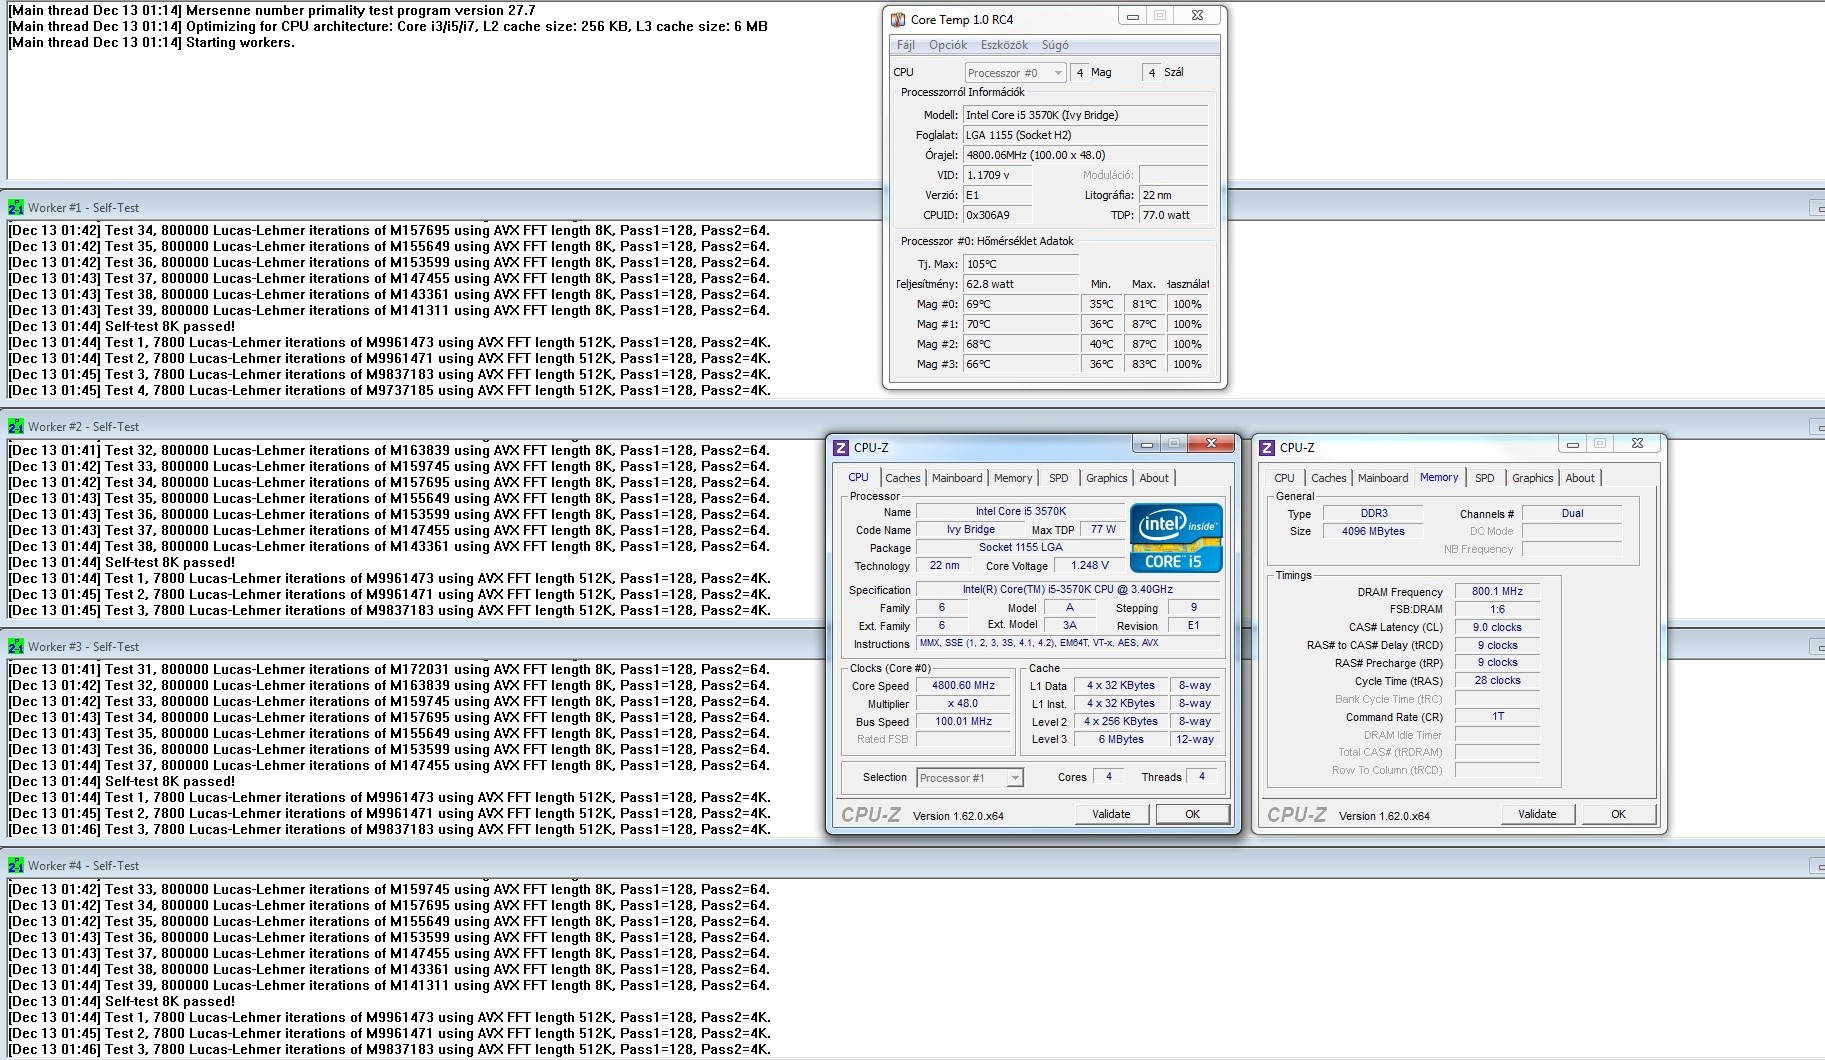The width and height of the screenshot is (1825, 1060).
Task: Click the Mag #2 current temperature 68°C
Action: pyautogui.click(x=1021, y=344)
